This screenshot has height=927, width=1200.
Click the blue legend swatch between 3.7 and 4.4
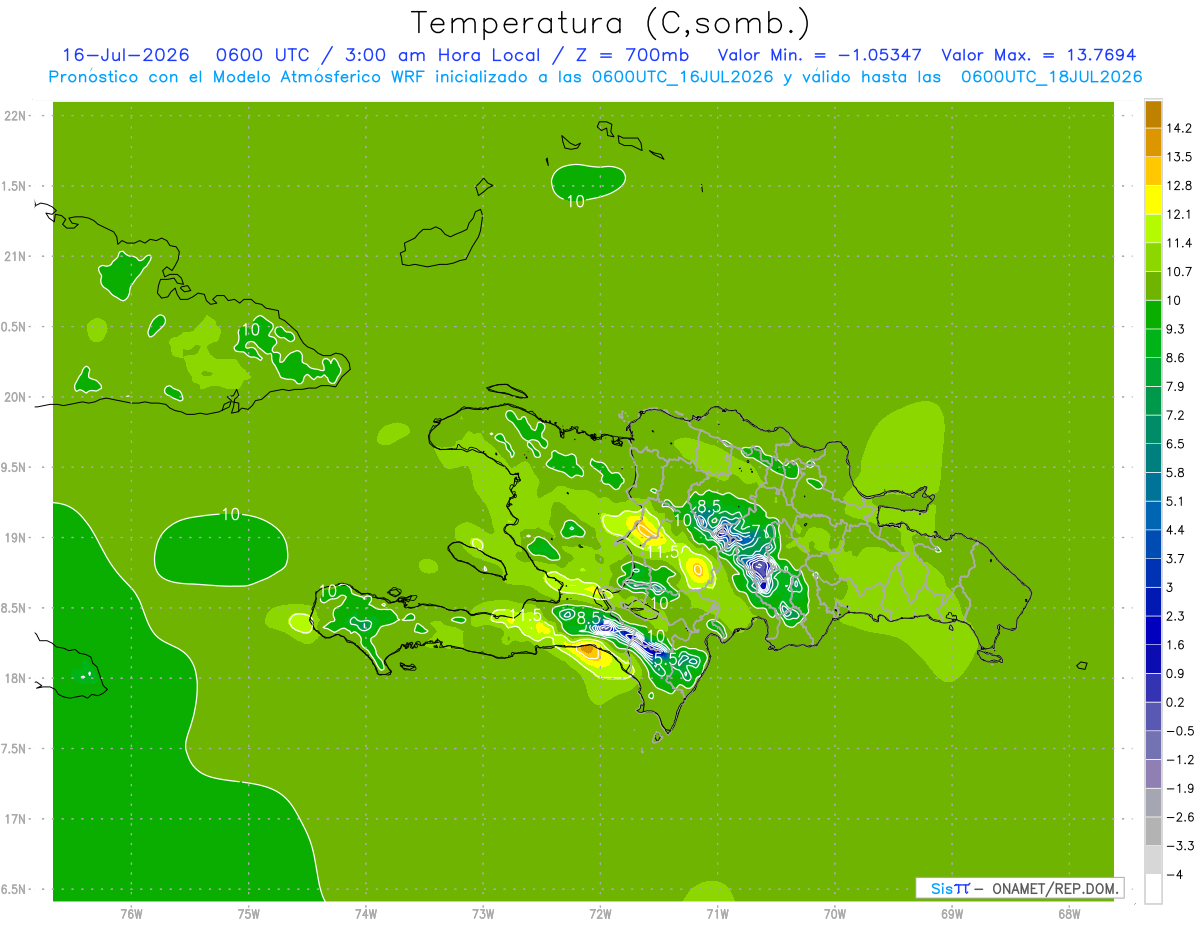(1153, 543)
